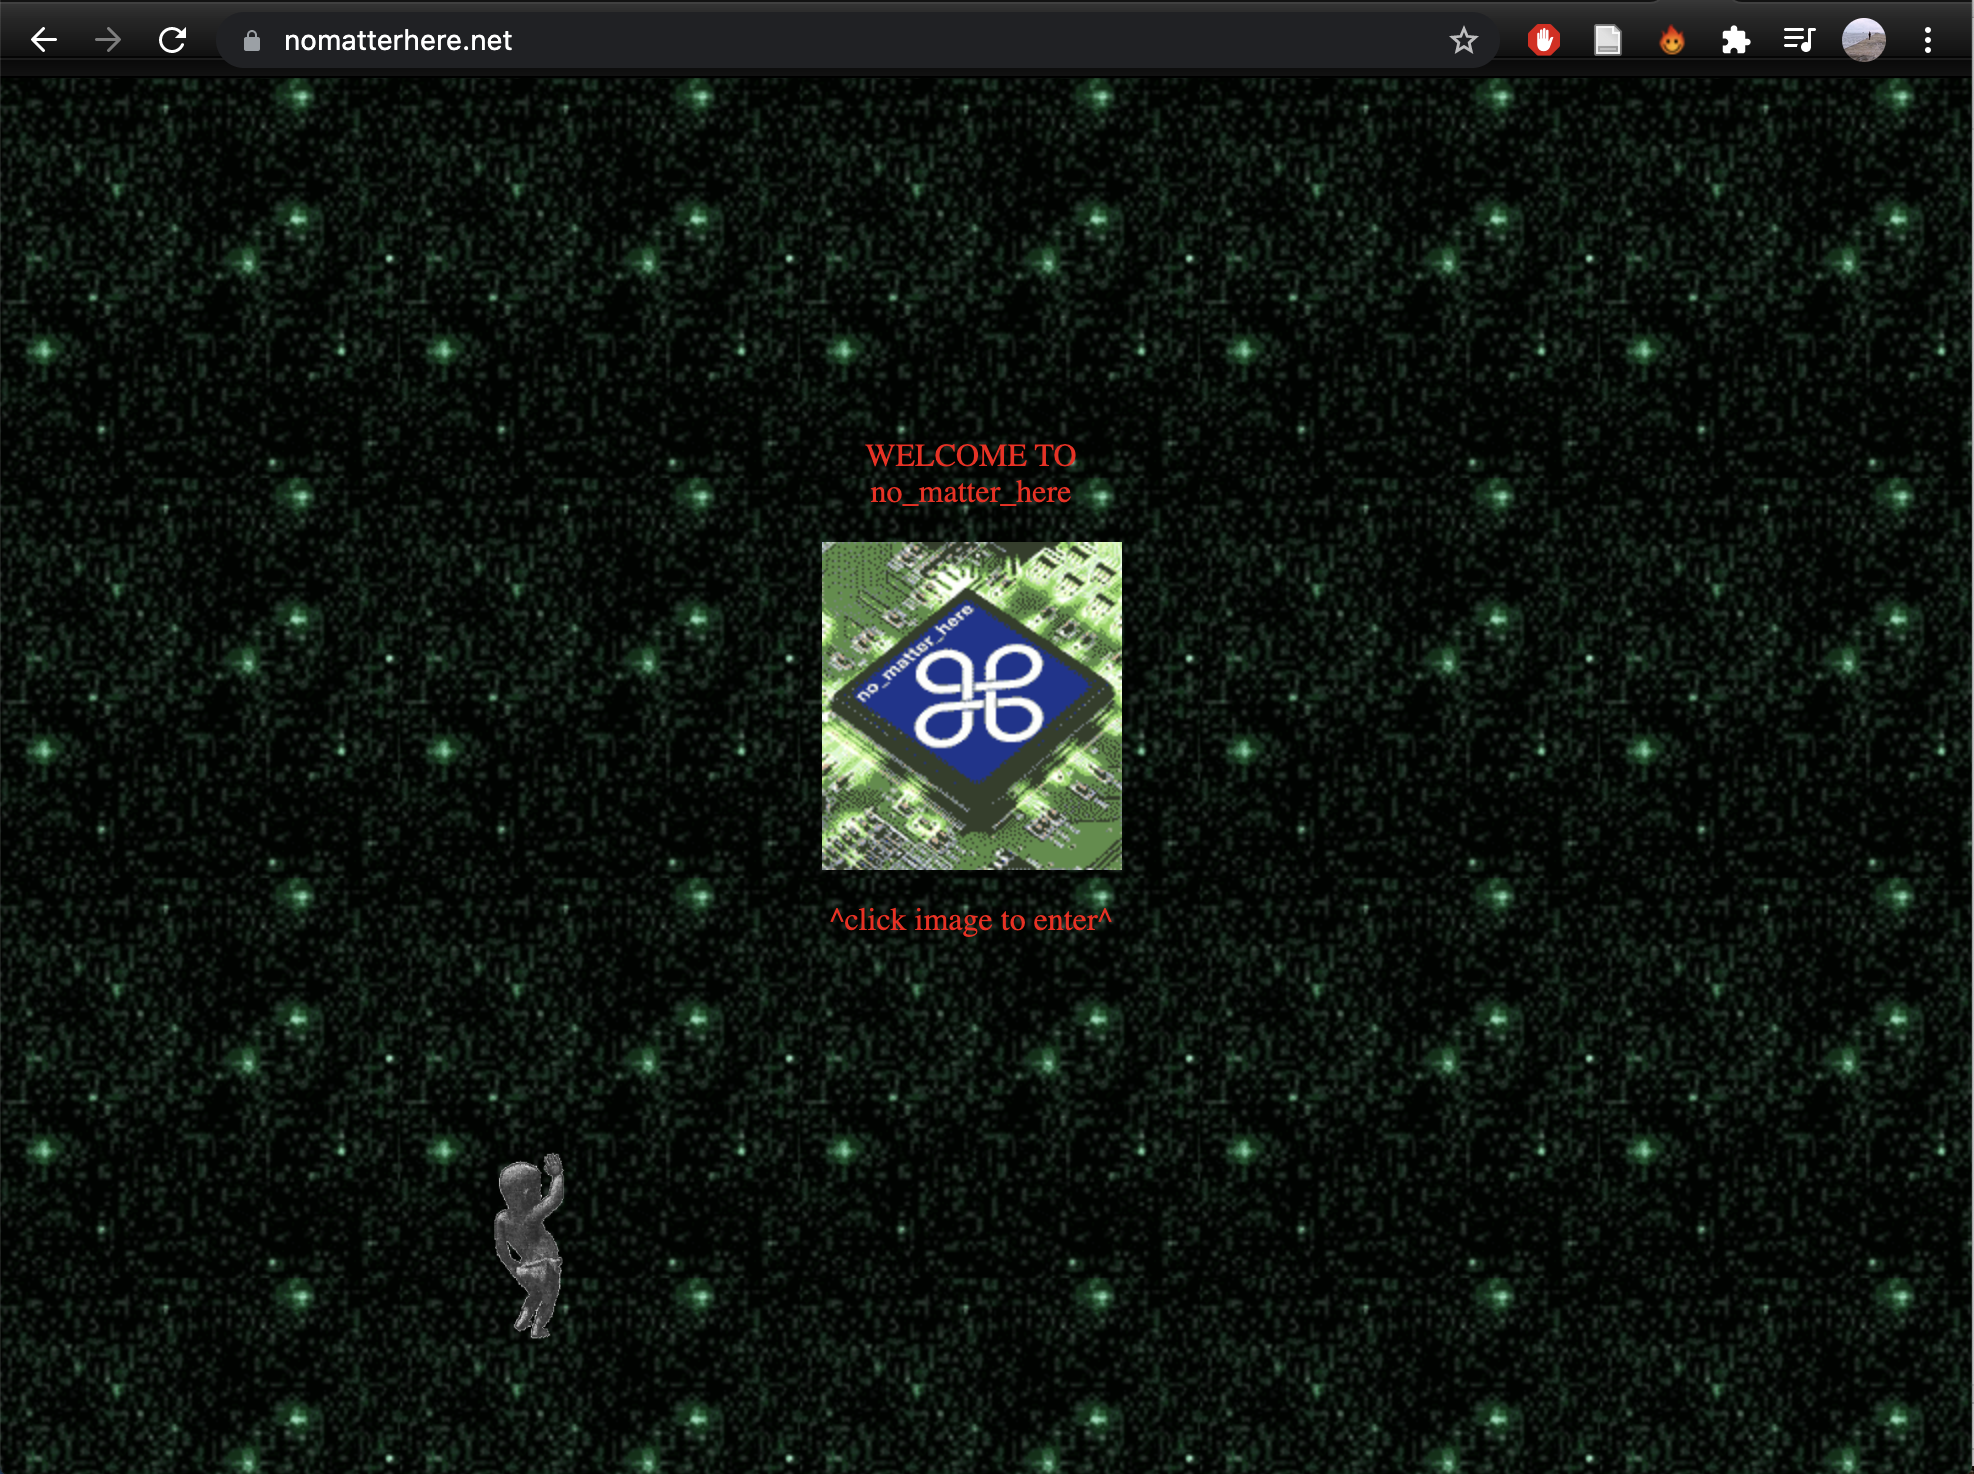Click the forward navigation arrow
Screen dimensions: 1974x1474
tap(108, 40)
